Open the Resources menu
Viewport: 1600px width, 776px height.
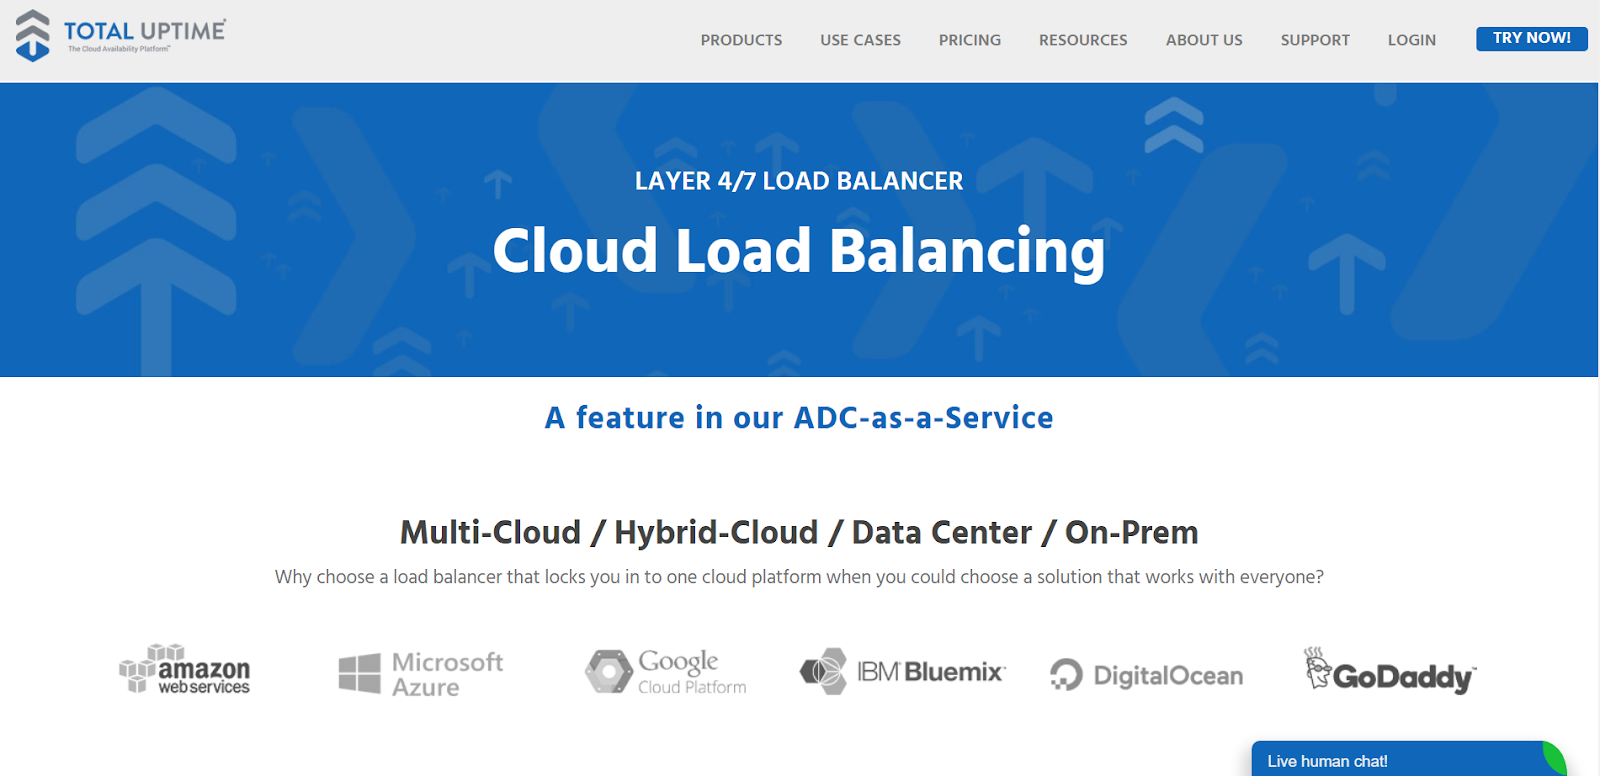pyautogui.click(x=1083, y=40)
